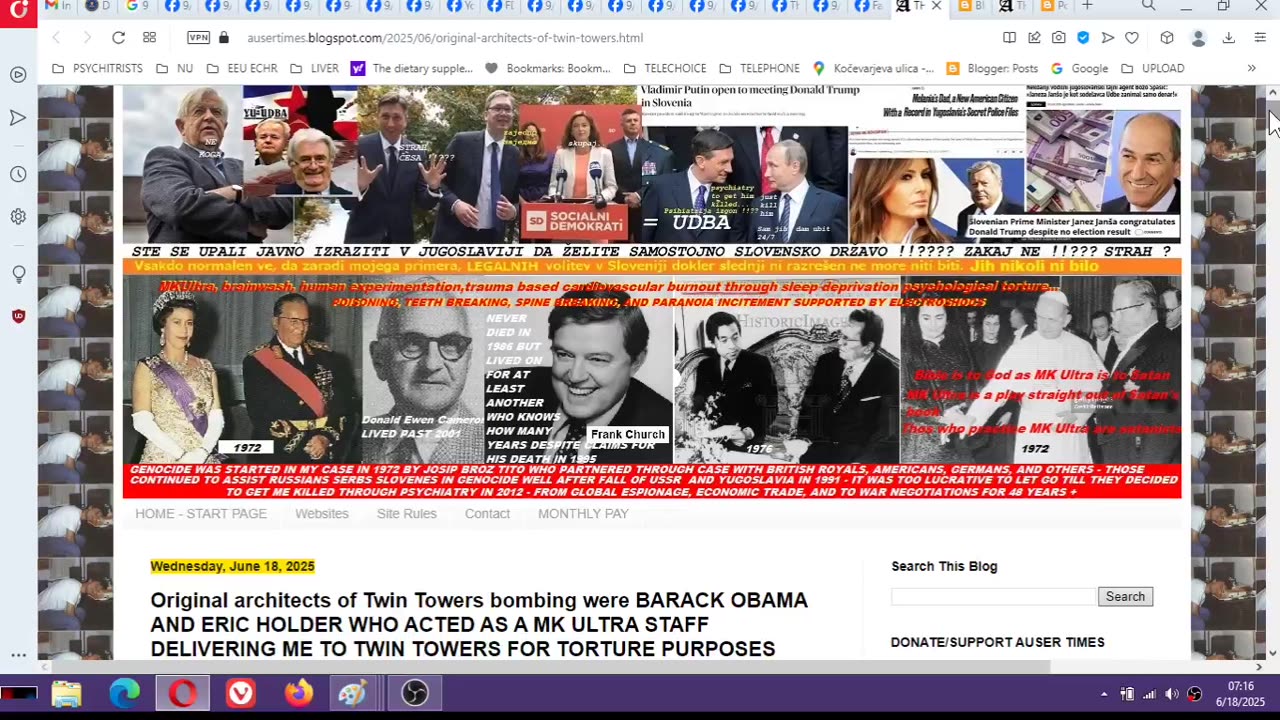
Task: Click the pinboard edit icon in address bar
Action: [x=1034, y=38]
